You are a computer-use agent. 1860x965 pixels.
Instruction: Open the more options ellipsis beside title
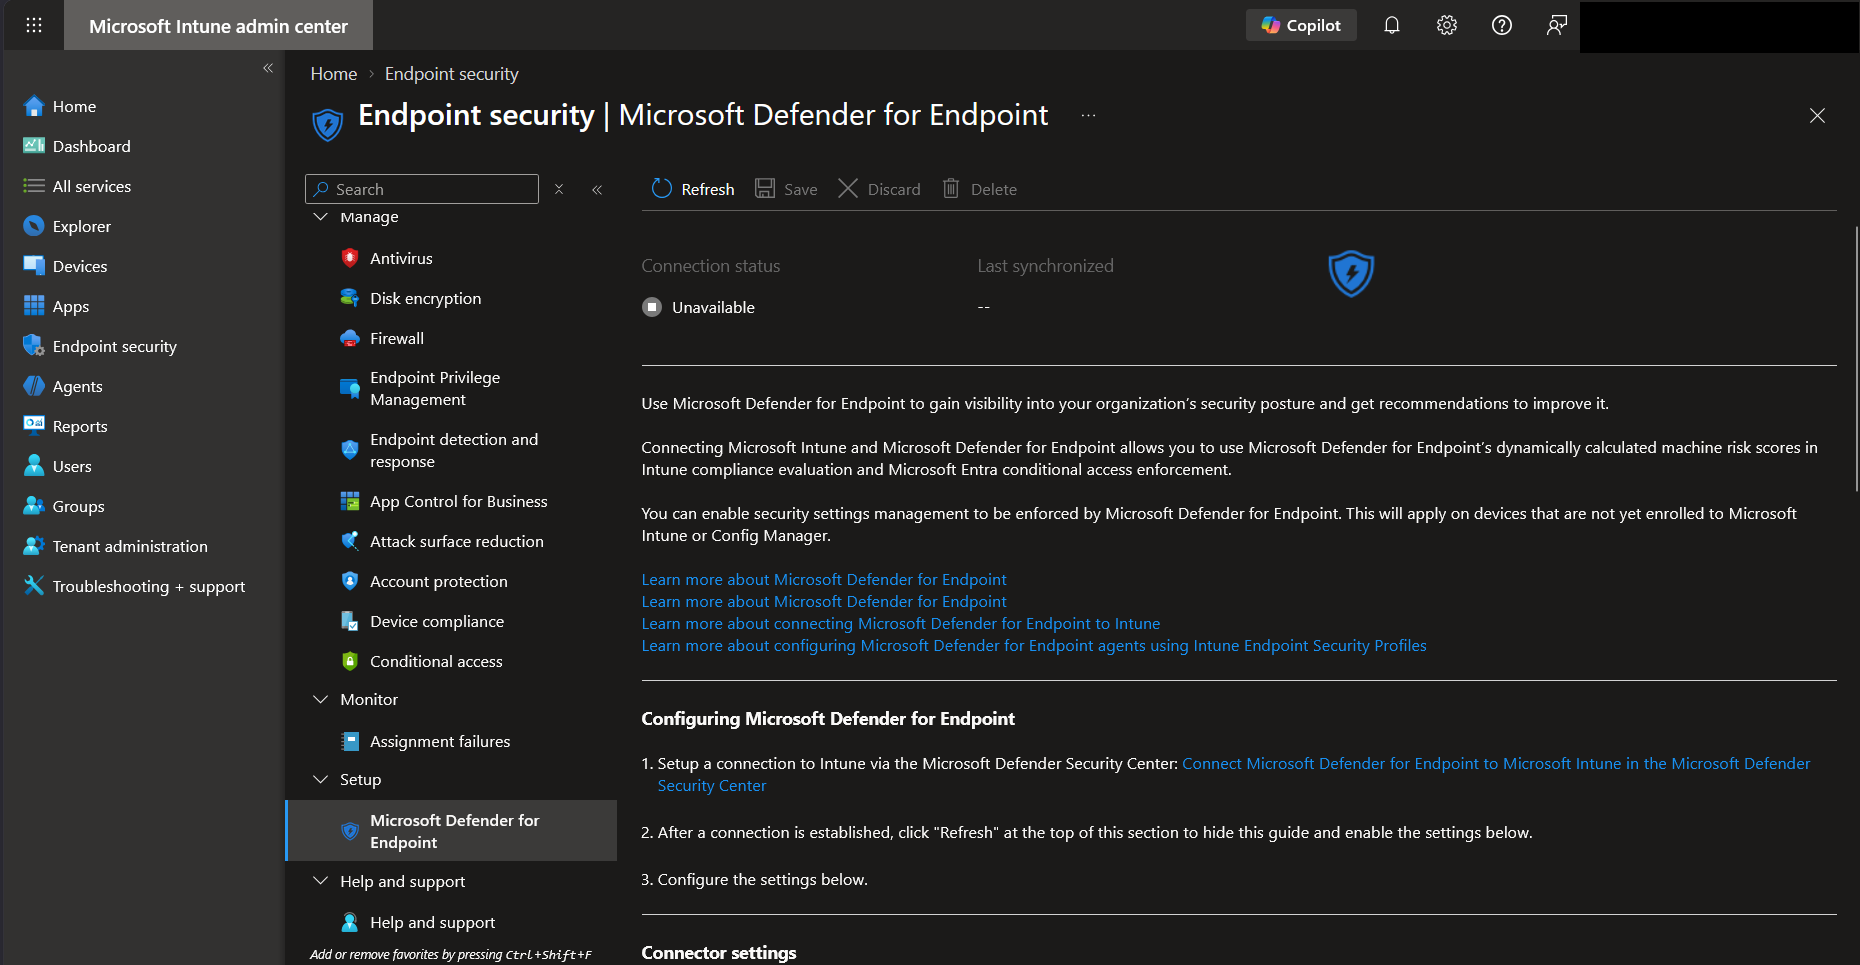click(1088, 116)
